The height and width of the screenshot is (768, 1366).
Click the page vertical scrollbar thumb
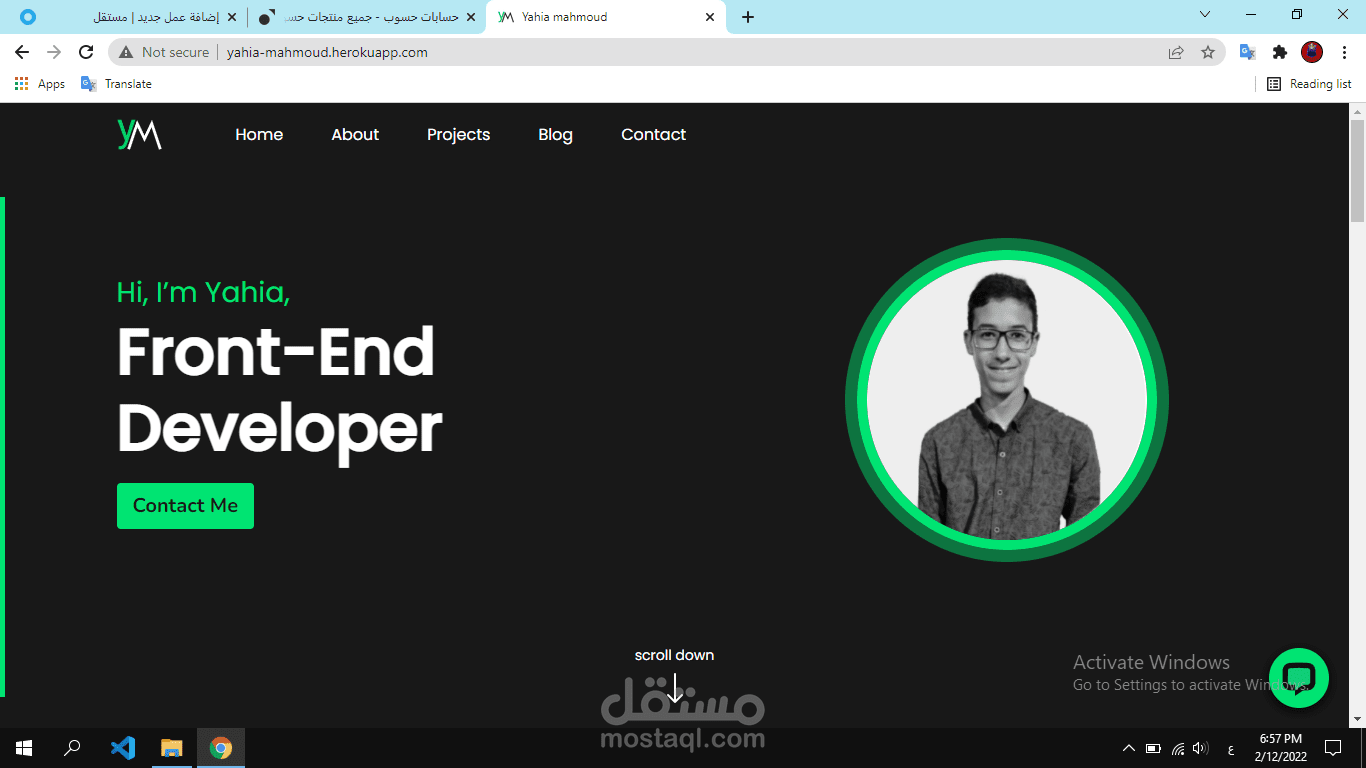[x=1357, y=170]
